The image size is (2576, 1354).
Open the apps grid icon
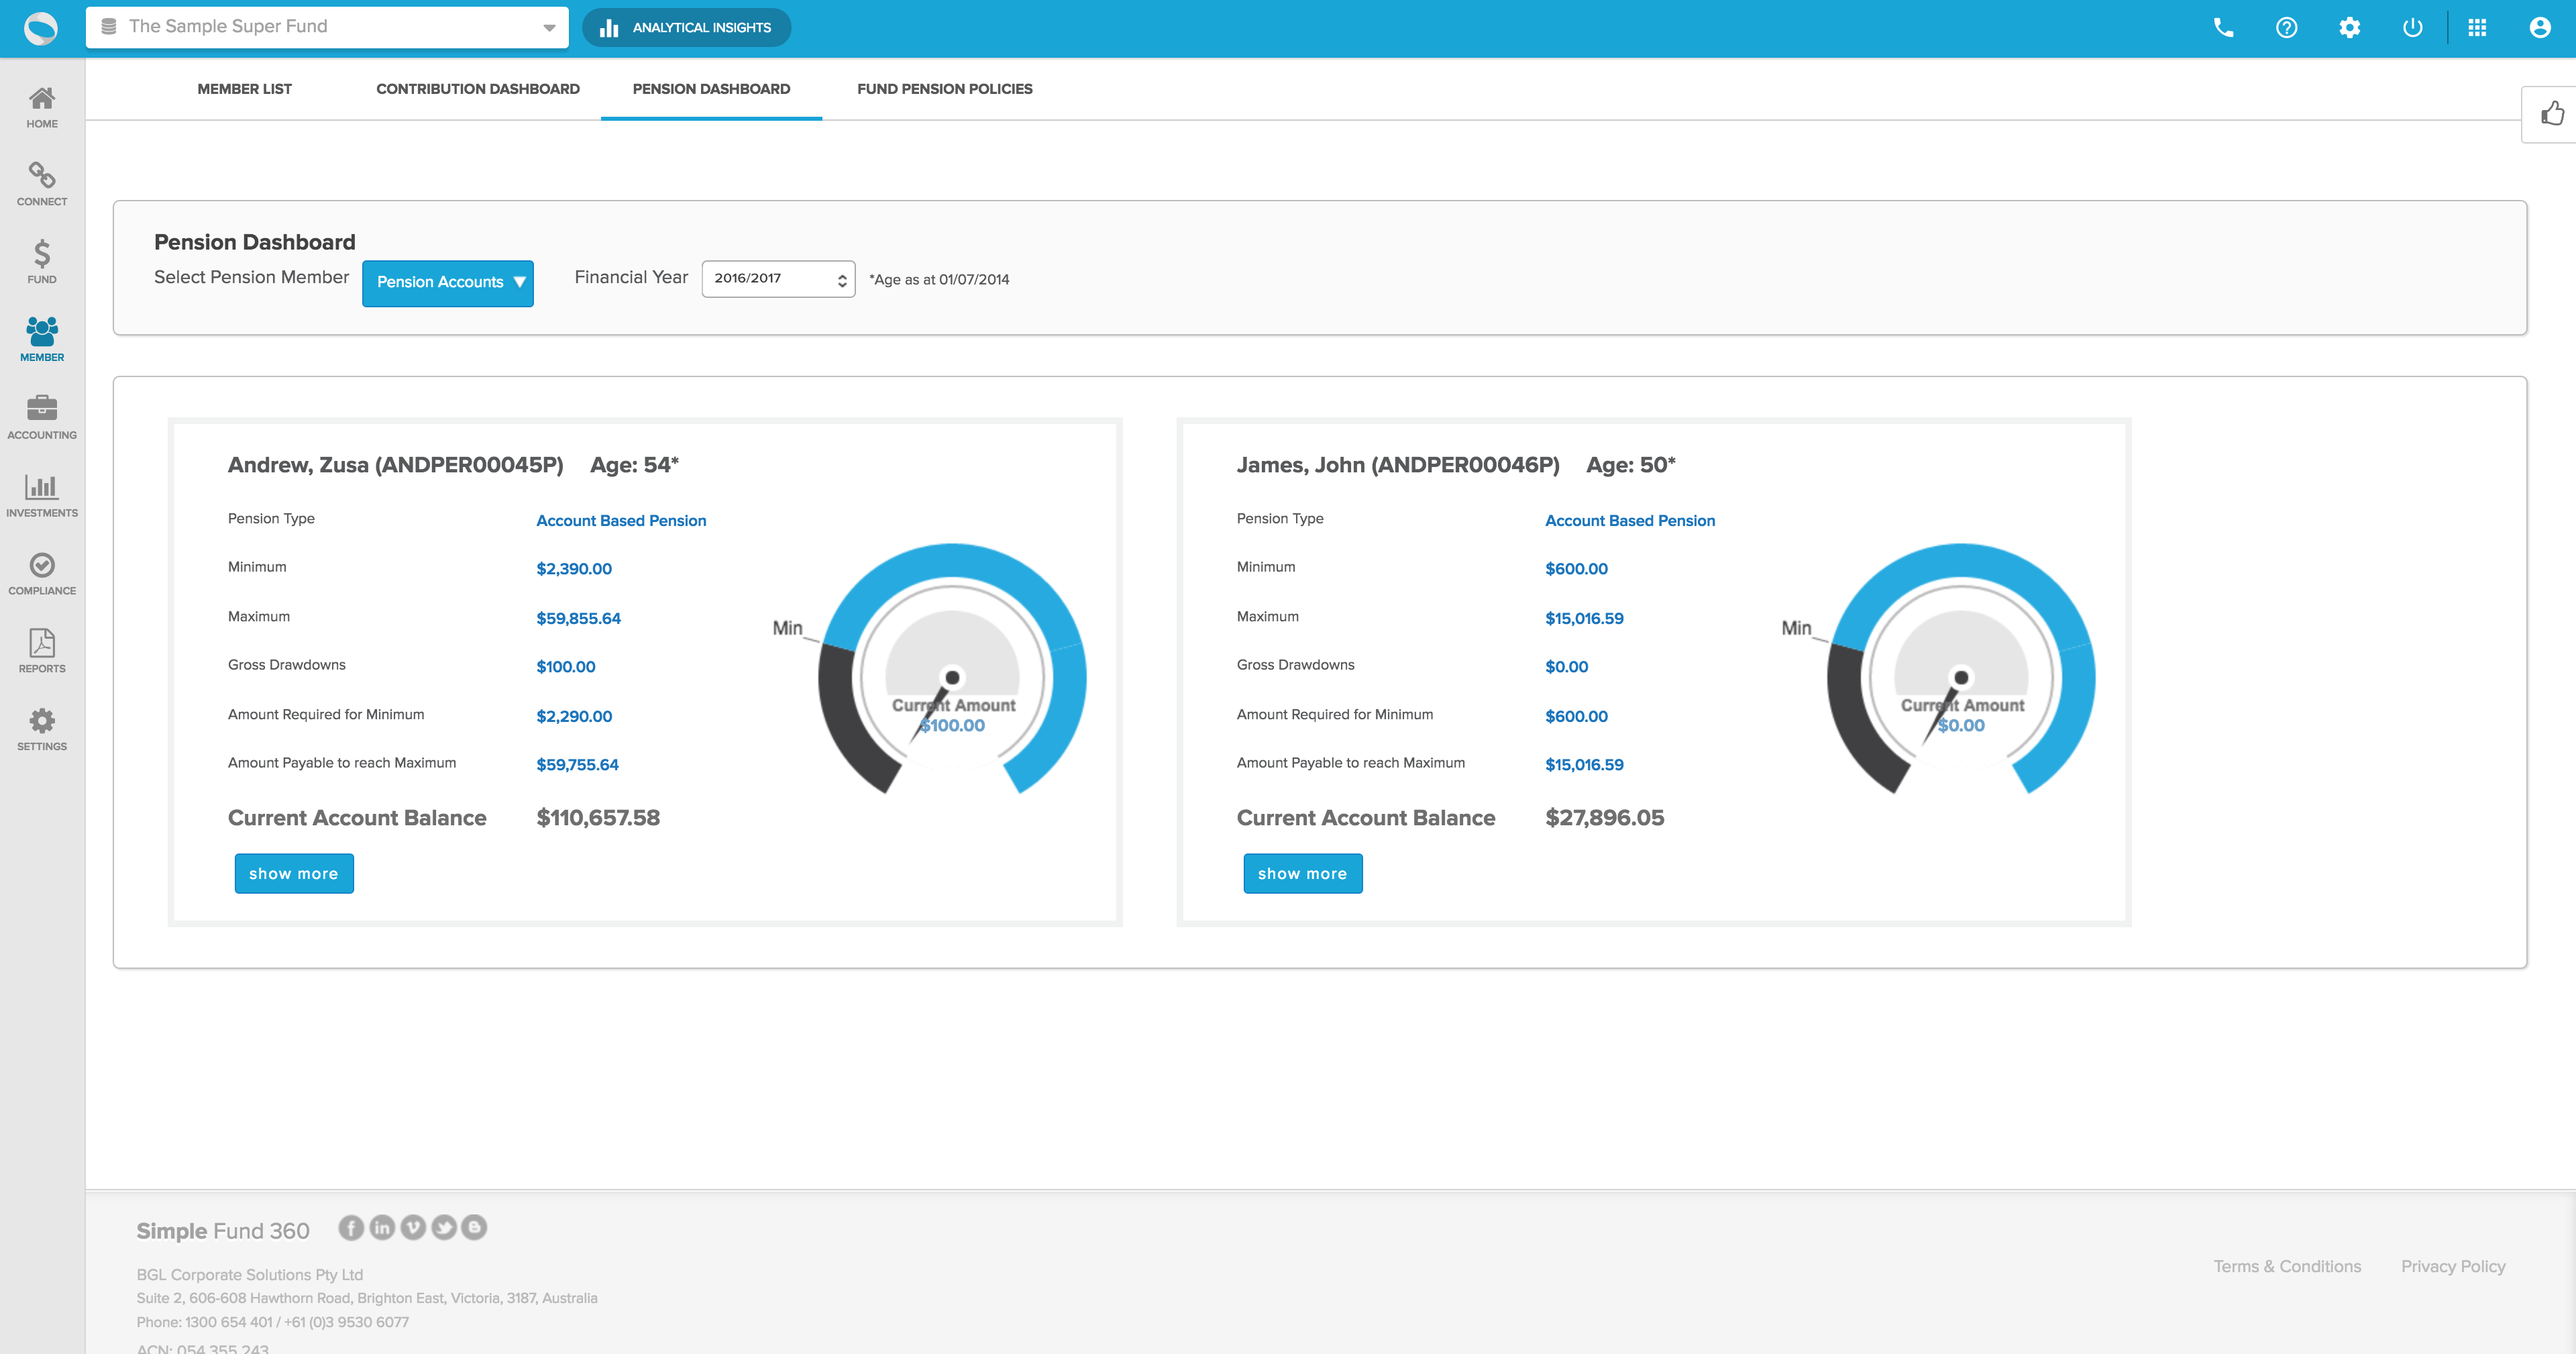(x=2477, y=28)
